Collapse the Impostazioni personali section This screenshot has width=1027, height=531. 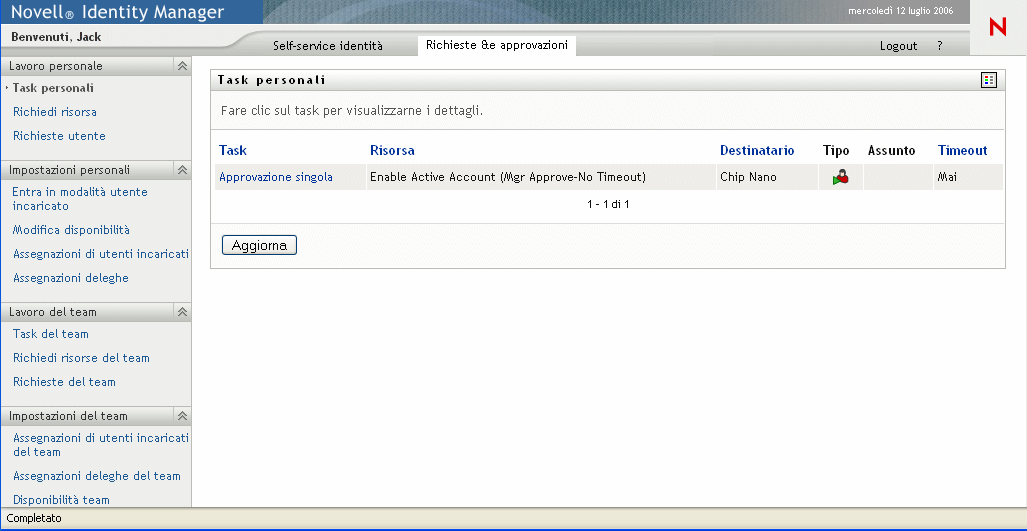[182, 170]
